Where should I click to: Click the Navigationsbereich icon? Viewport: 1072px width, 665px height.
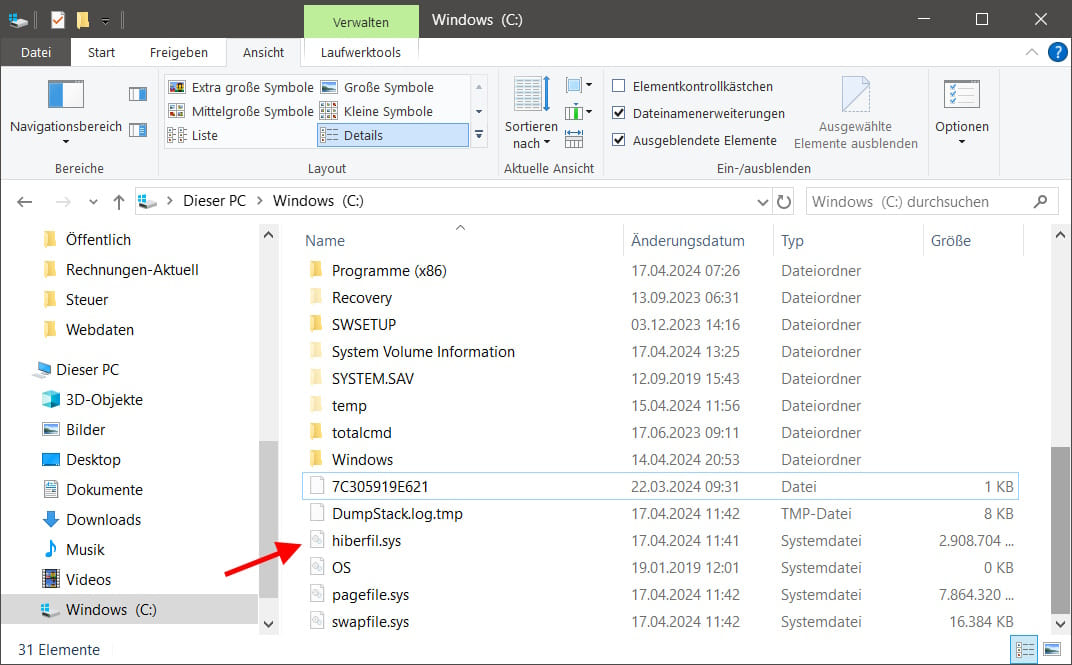pyautogui.click(x=66, y=97)
